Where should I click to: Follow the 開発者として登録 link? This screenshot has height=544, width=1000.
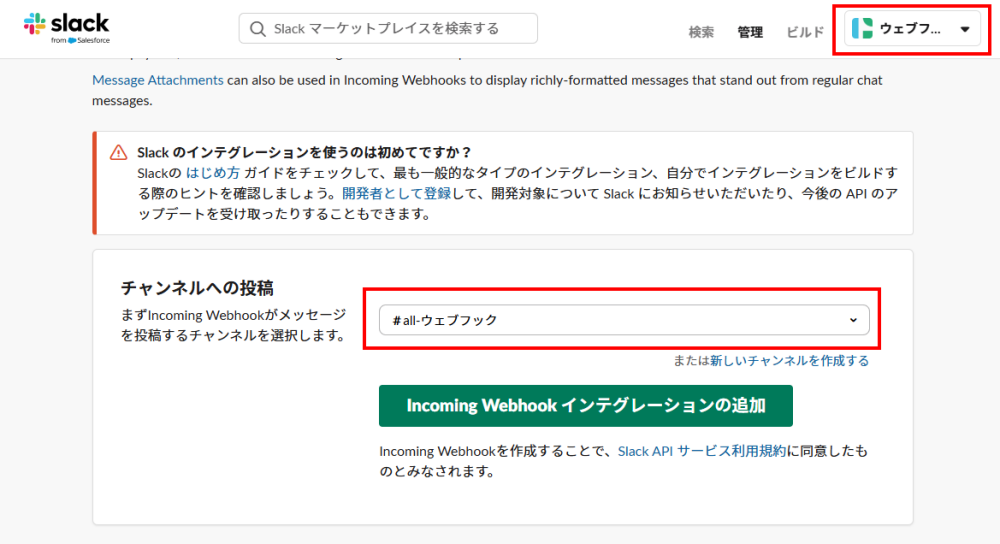[396, 193]
